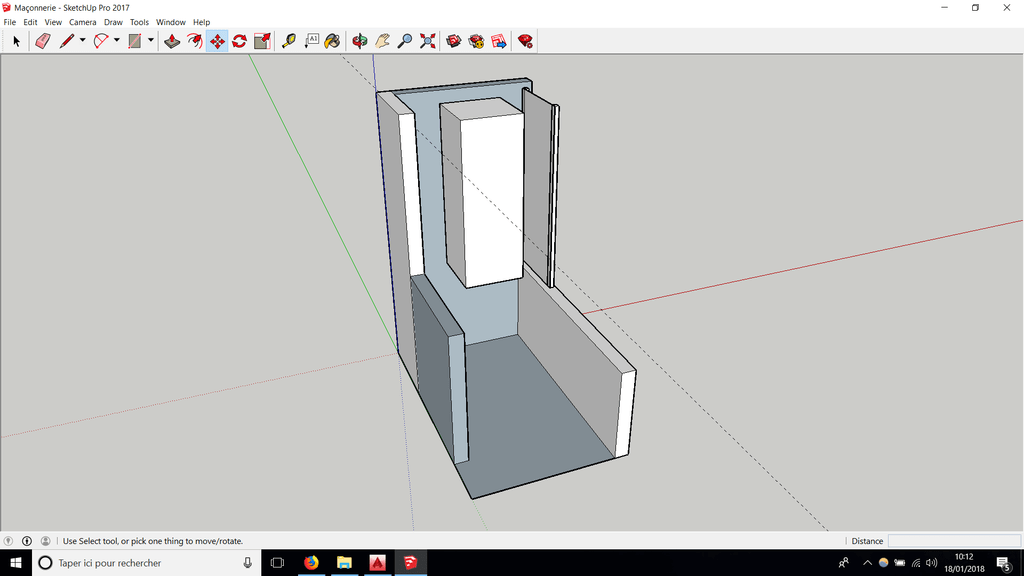Click the SketchUp taskbar icon

(x=410, y=563)
